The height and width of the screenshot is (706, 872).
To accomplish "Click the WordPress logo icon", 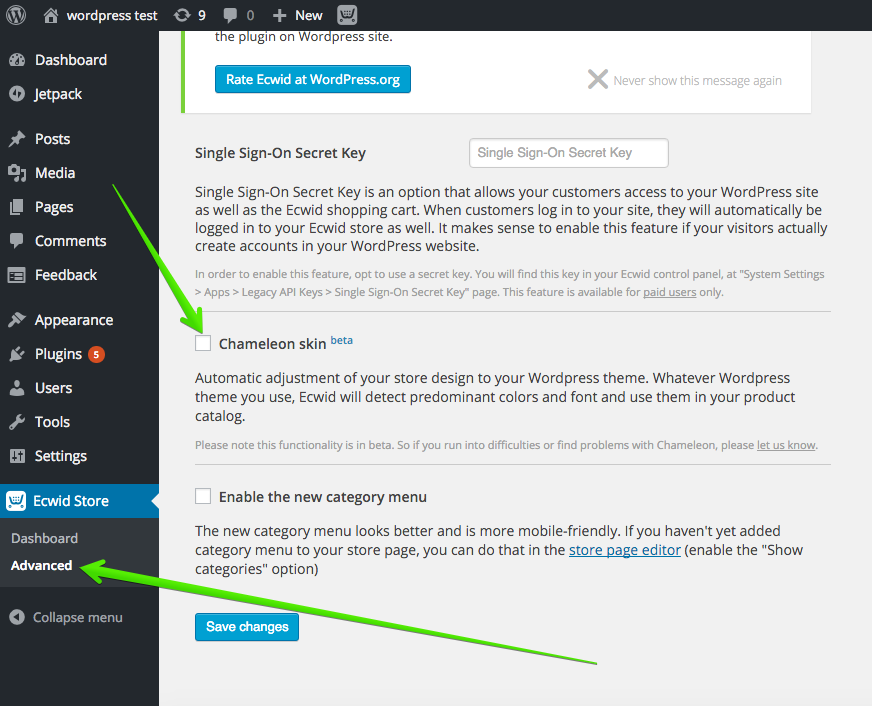I will 16,15.
